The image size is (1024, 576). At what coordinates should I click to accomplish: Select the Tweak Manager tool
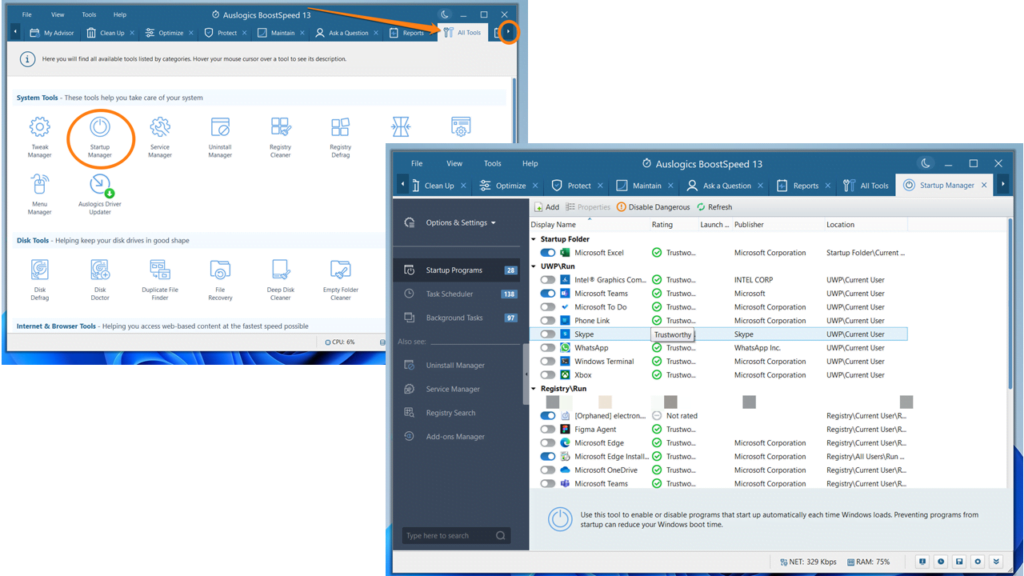39,130
